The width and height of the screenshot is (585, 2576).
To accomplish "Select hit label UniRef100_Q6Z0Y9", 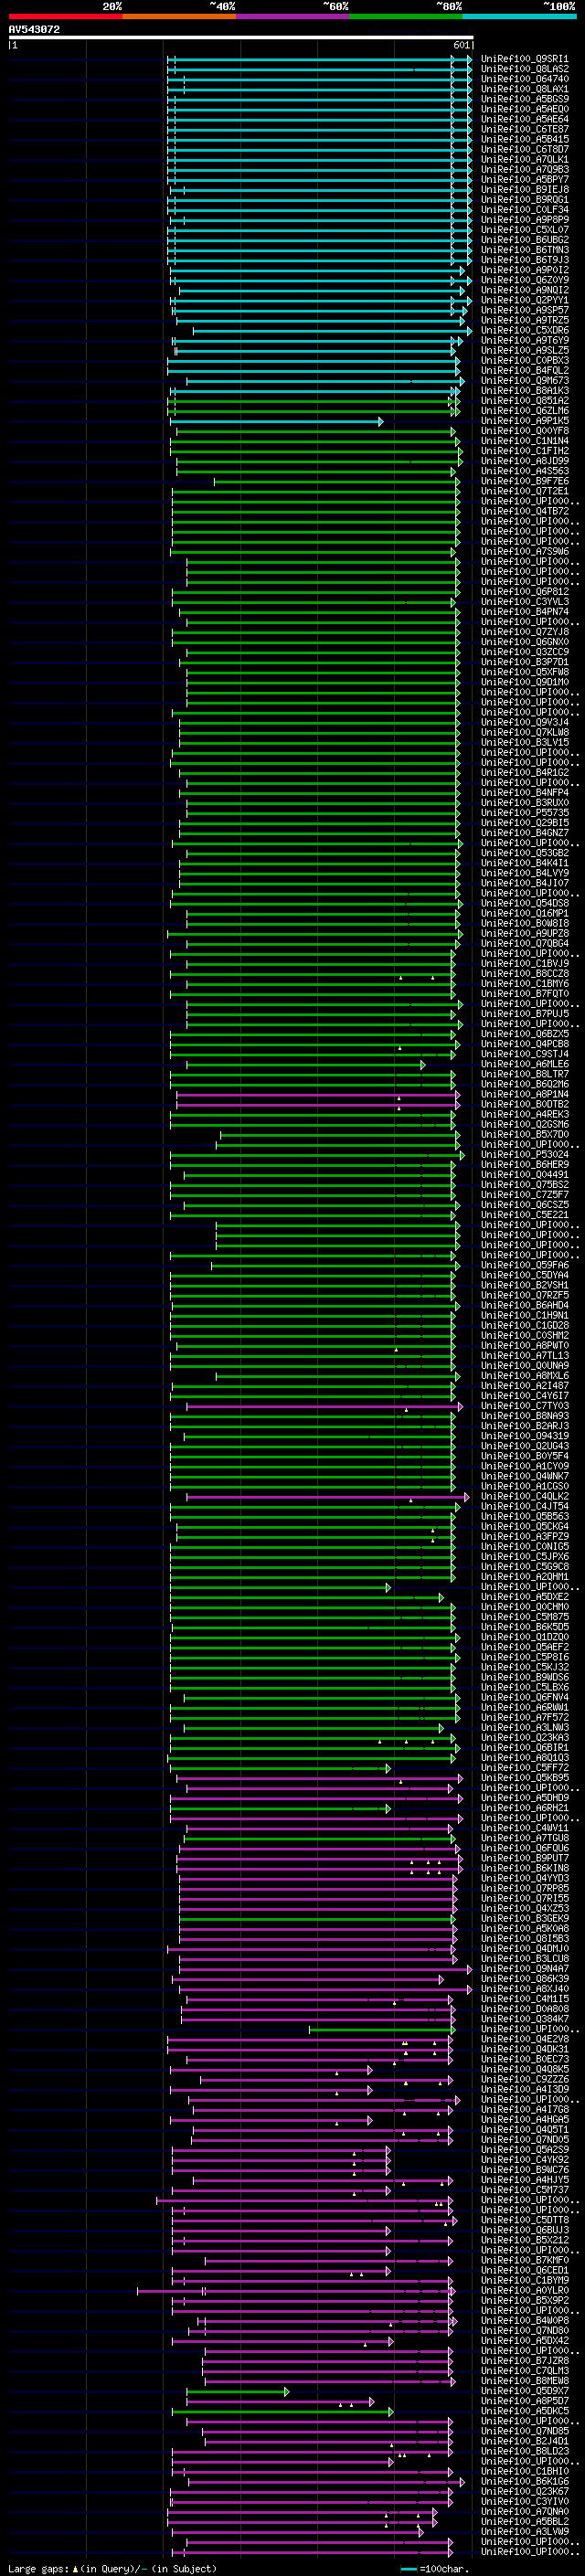I will [524, 280].
